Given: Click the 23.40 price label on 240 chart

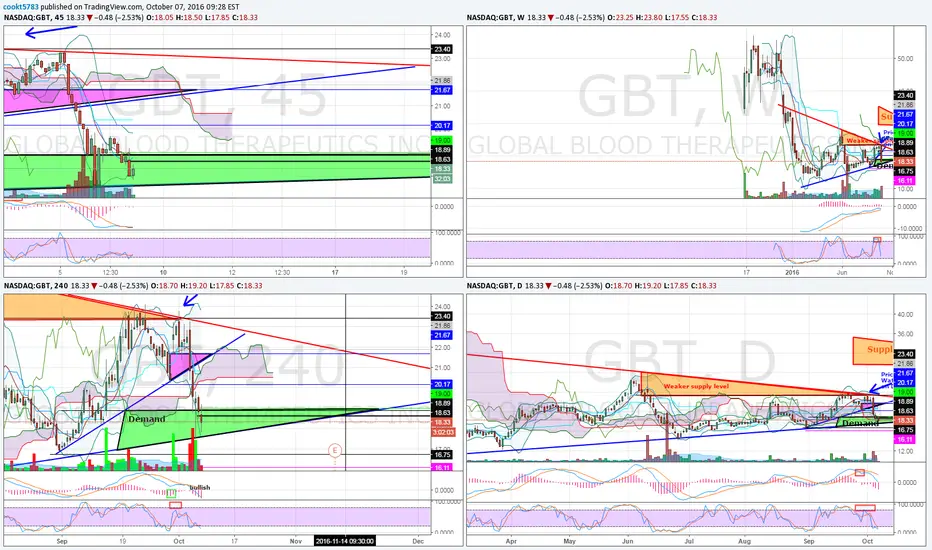Looking at the screenshot, I should coord(443,316).
